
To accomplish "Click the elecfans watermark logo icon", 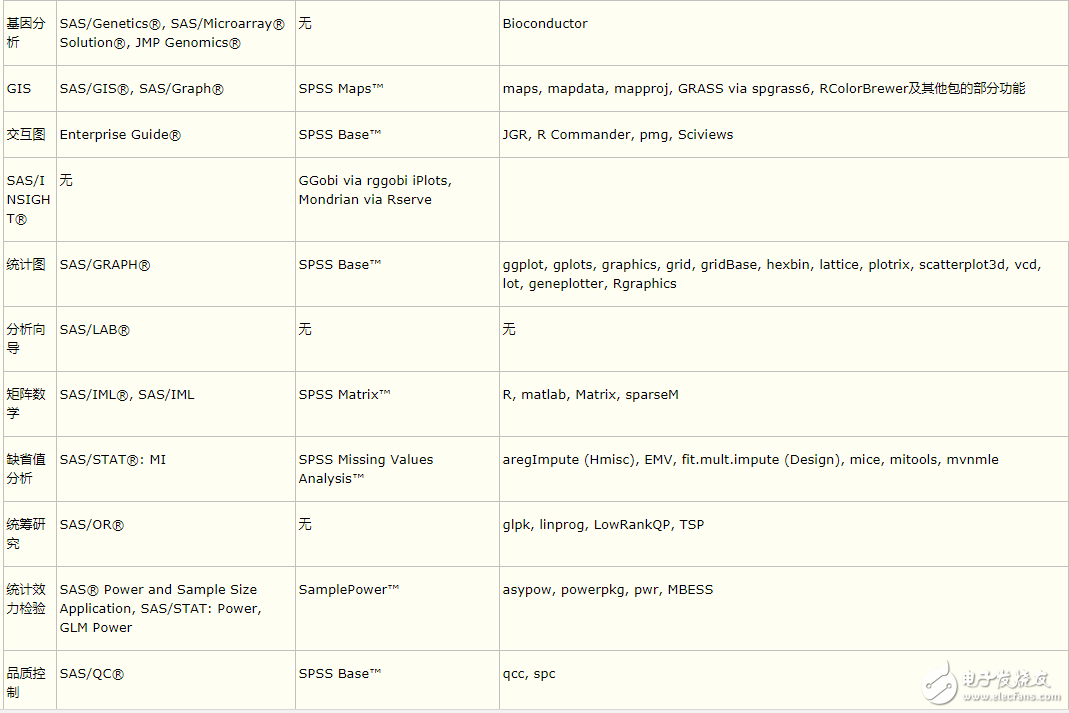I will (942, 682).
